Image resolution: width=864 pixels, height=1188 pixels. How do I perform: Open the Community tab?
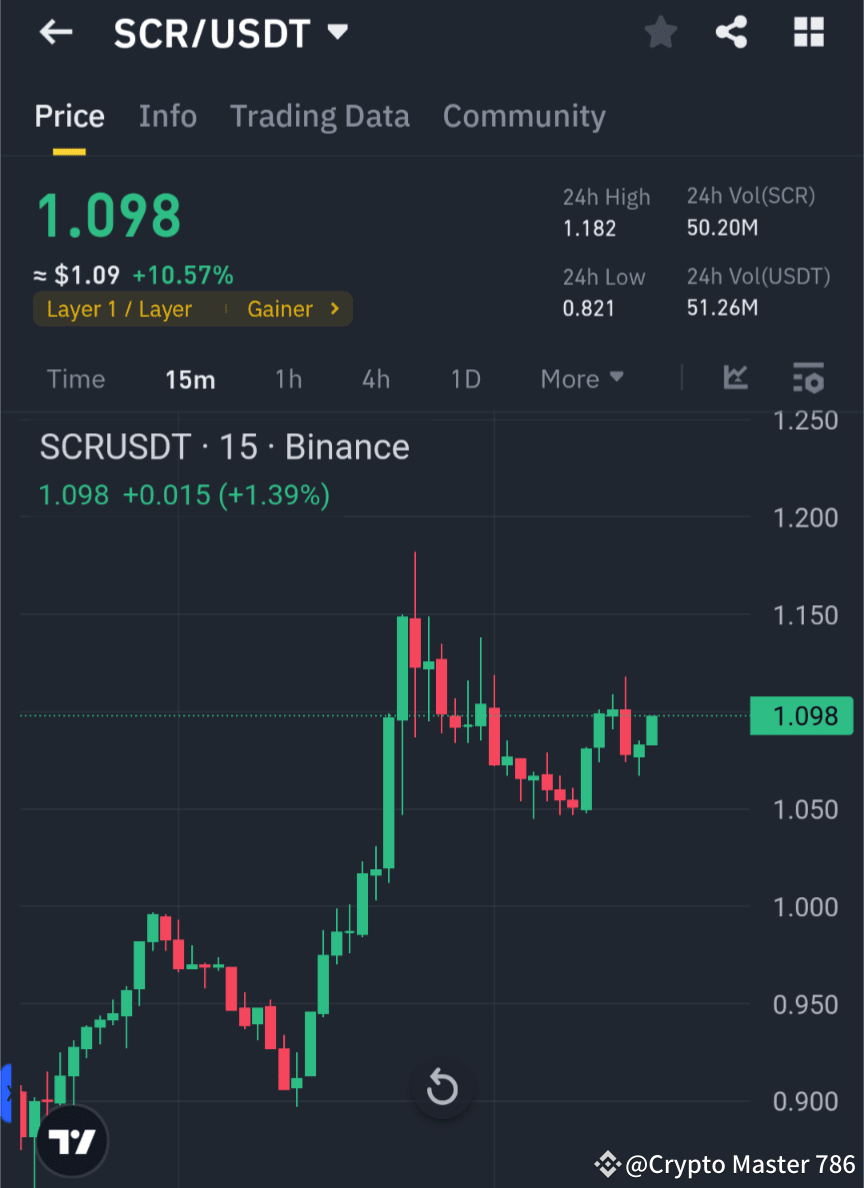point(524,116)
